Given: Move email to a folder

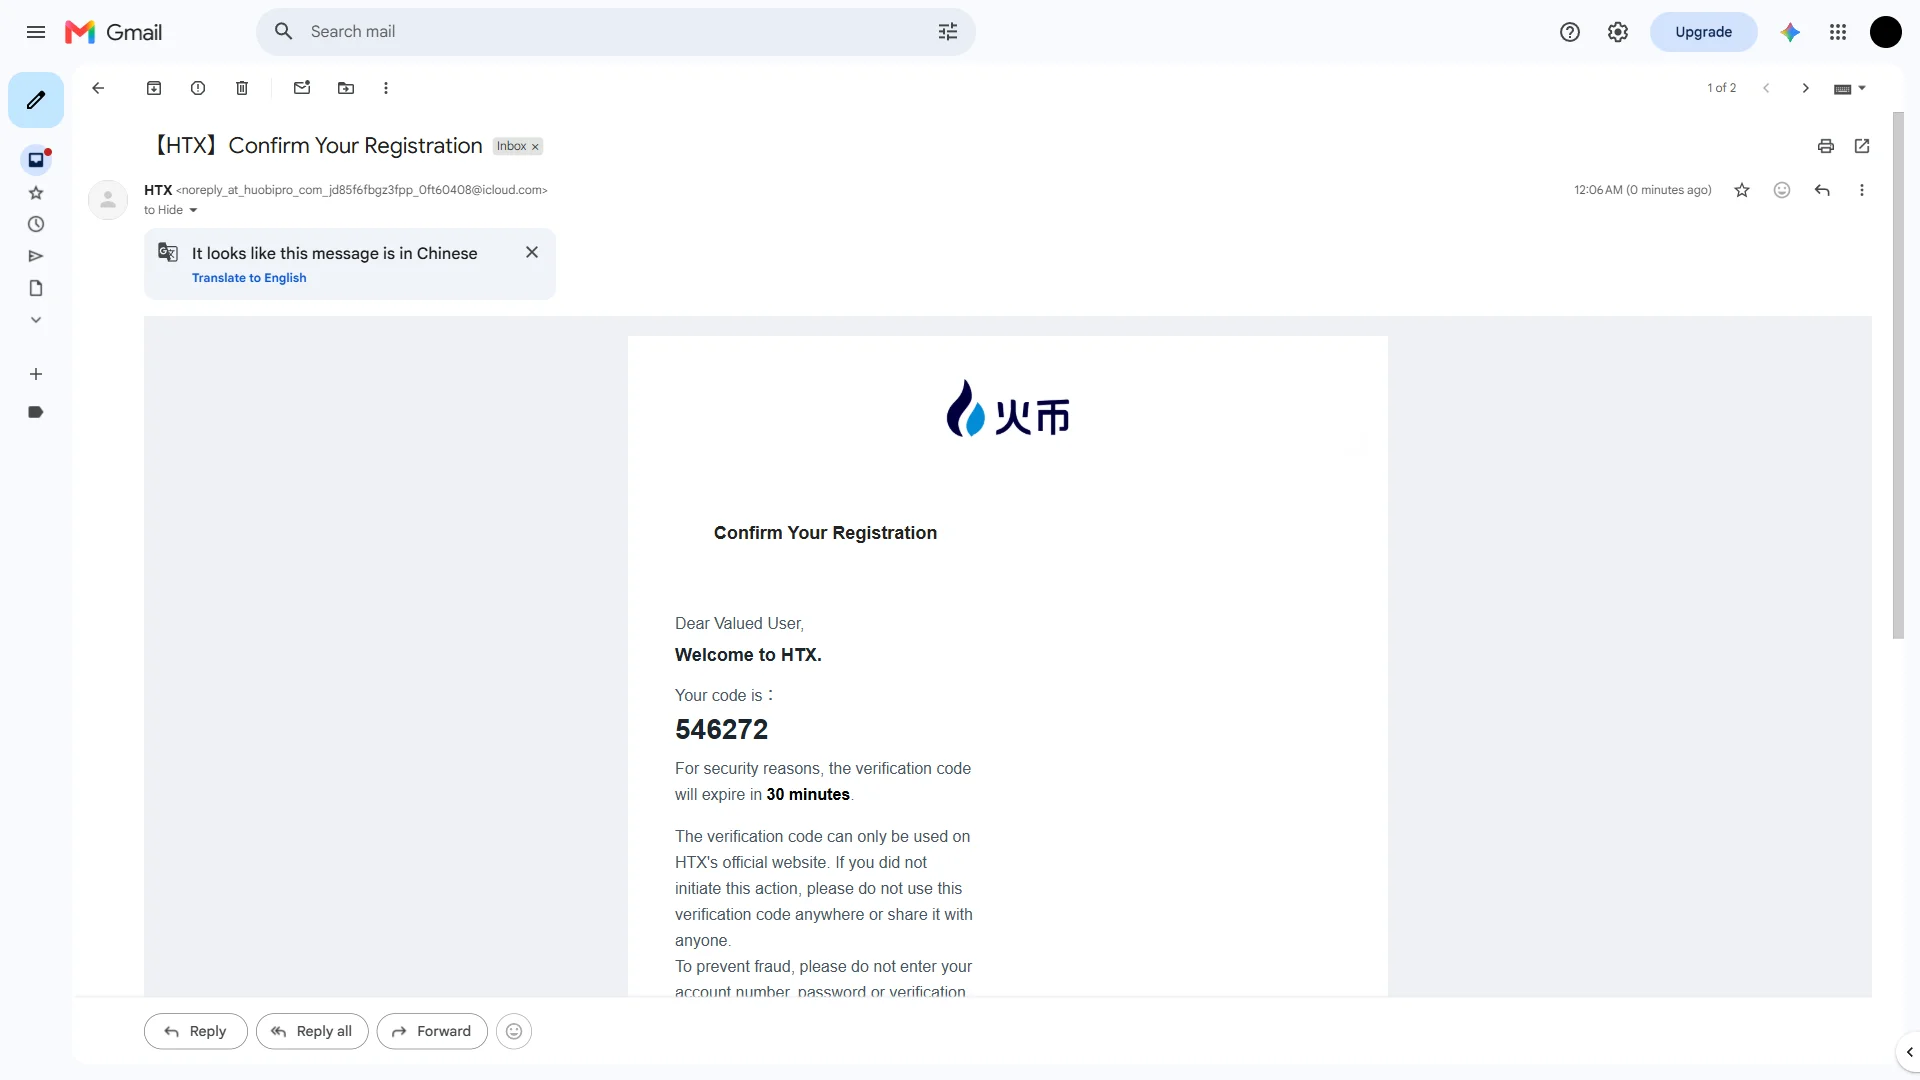Looking at the screenshot, I should (x=346, y=88).
